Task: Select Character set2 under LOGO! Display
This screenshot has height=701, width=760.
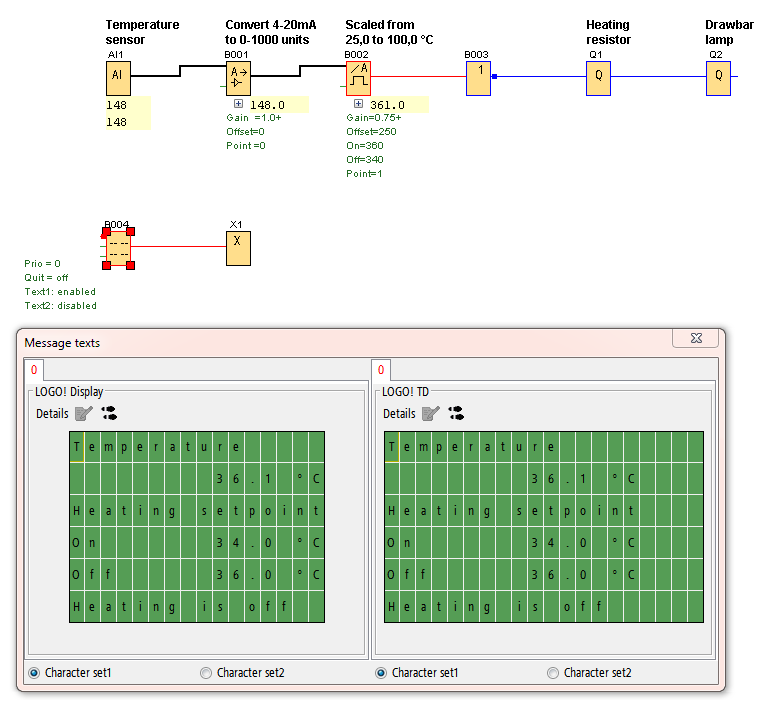Action: (207, 673)
